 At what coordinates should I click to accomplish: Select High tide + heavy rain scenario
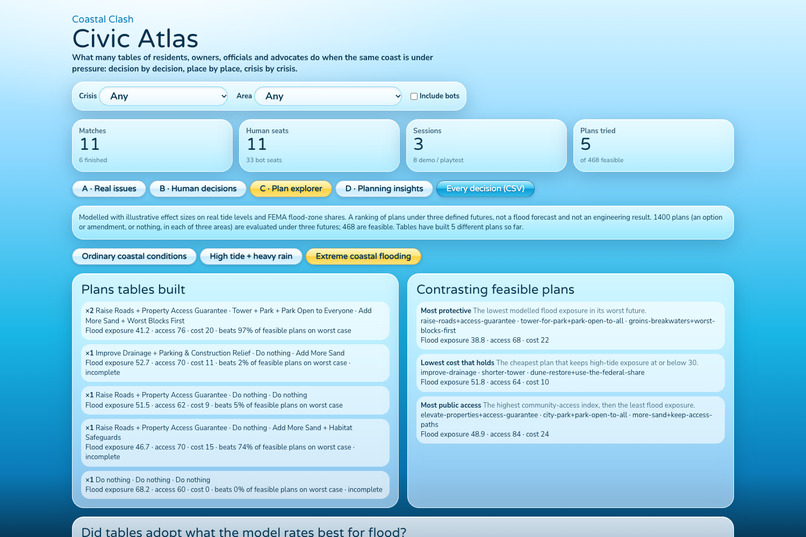(251, 256)
